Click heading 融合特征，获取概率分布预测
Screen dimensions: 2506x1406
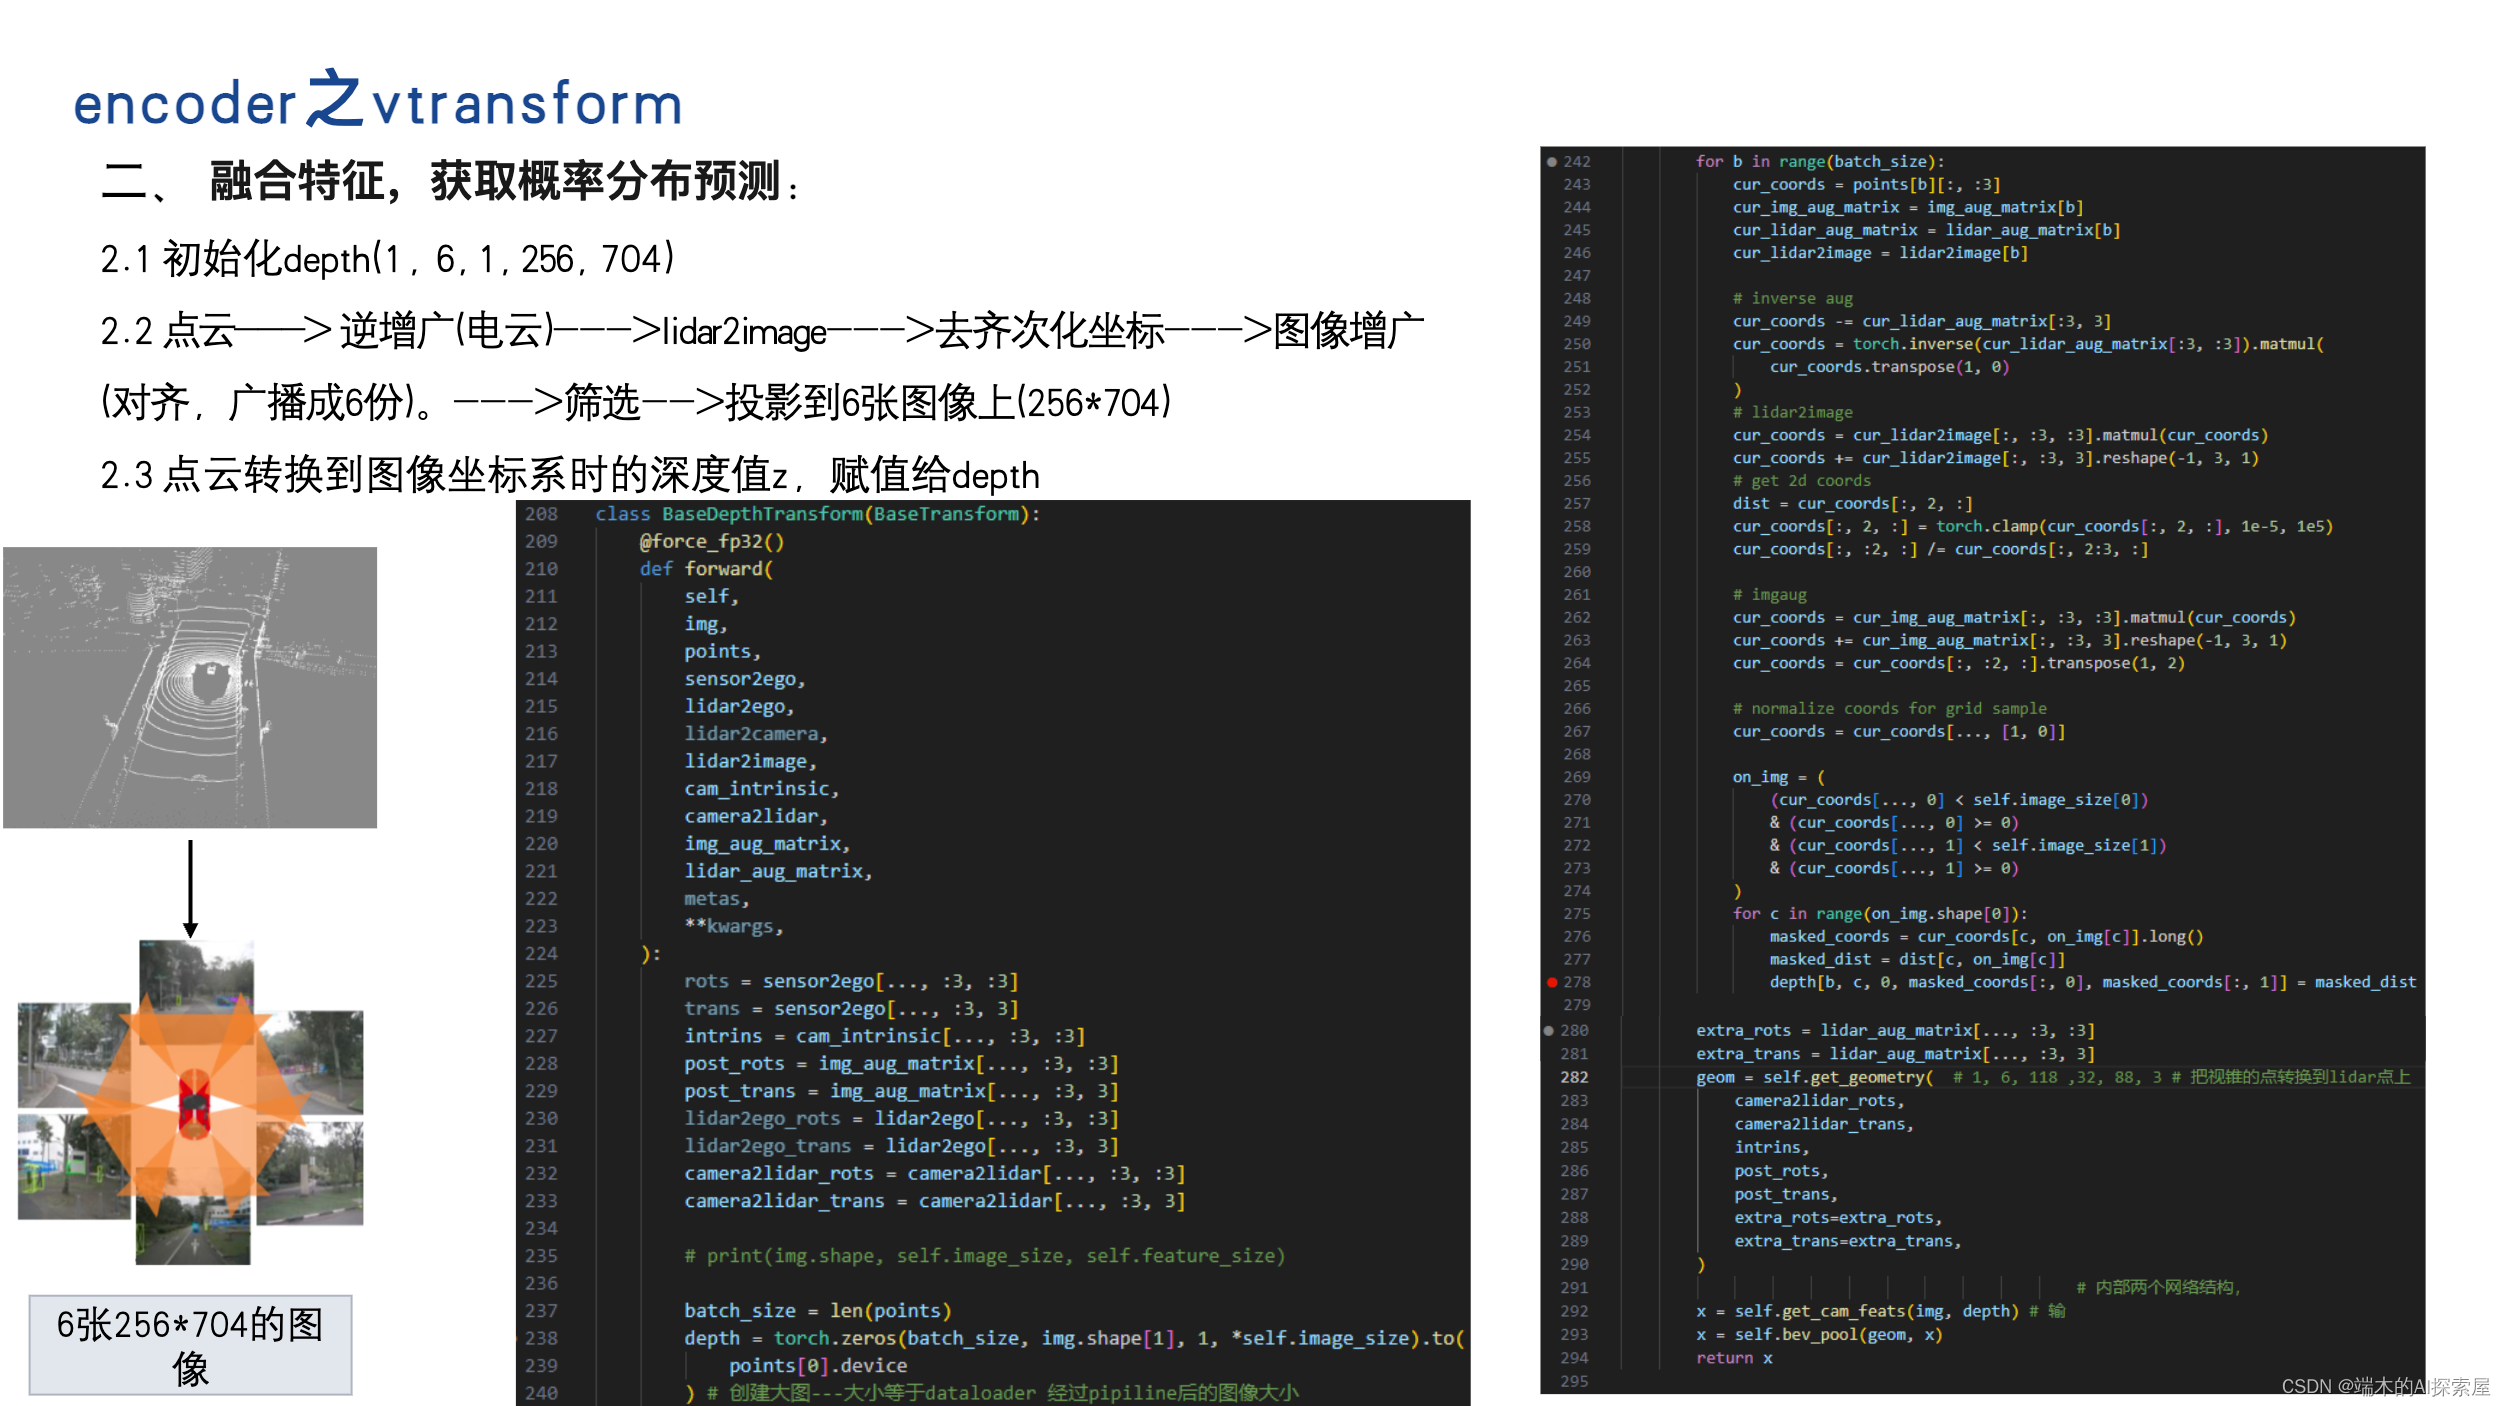click(450, 183)
